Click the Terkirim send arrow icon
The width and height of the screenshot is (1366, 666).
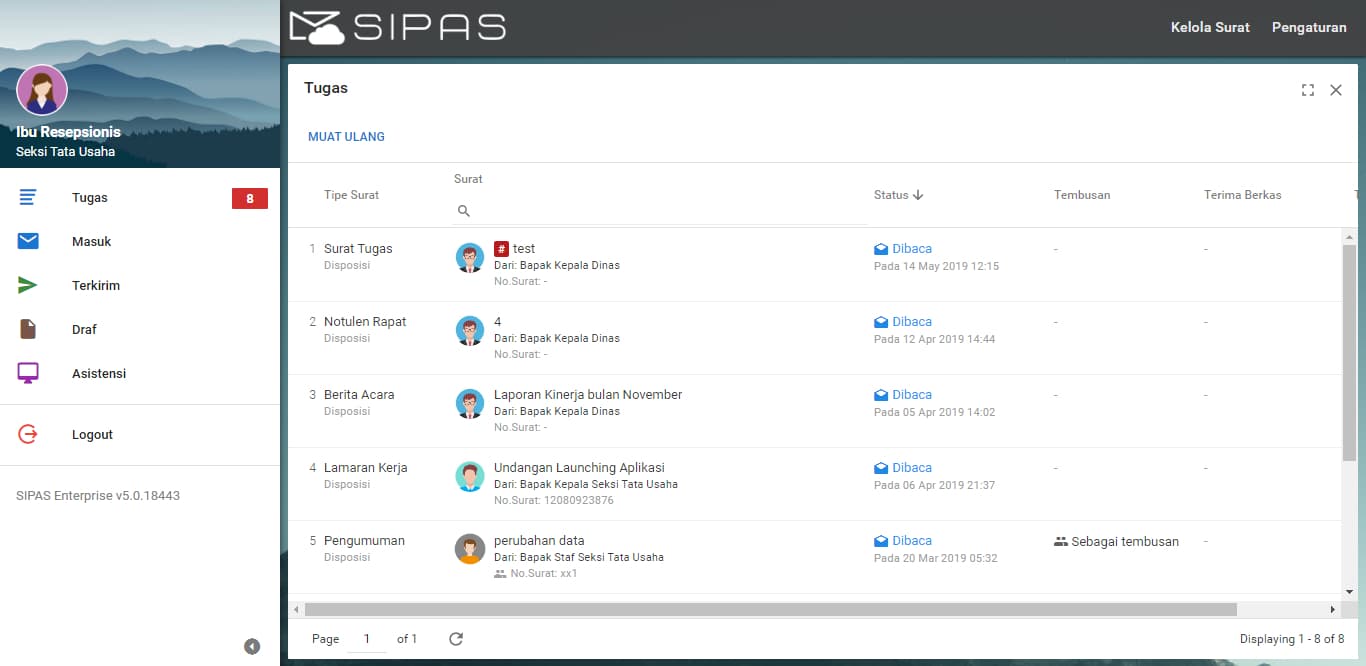click(x=28, y=285)
